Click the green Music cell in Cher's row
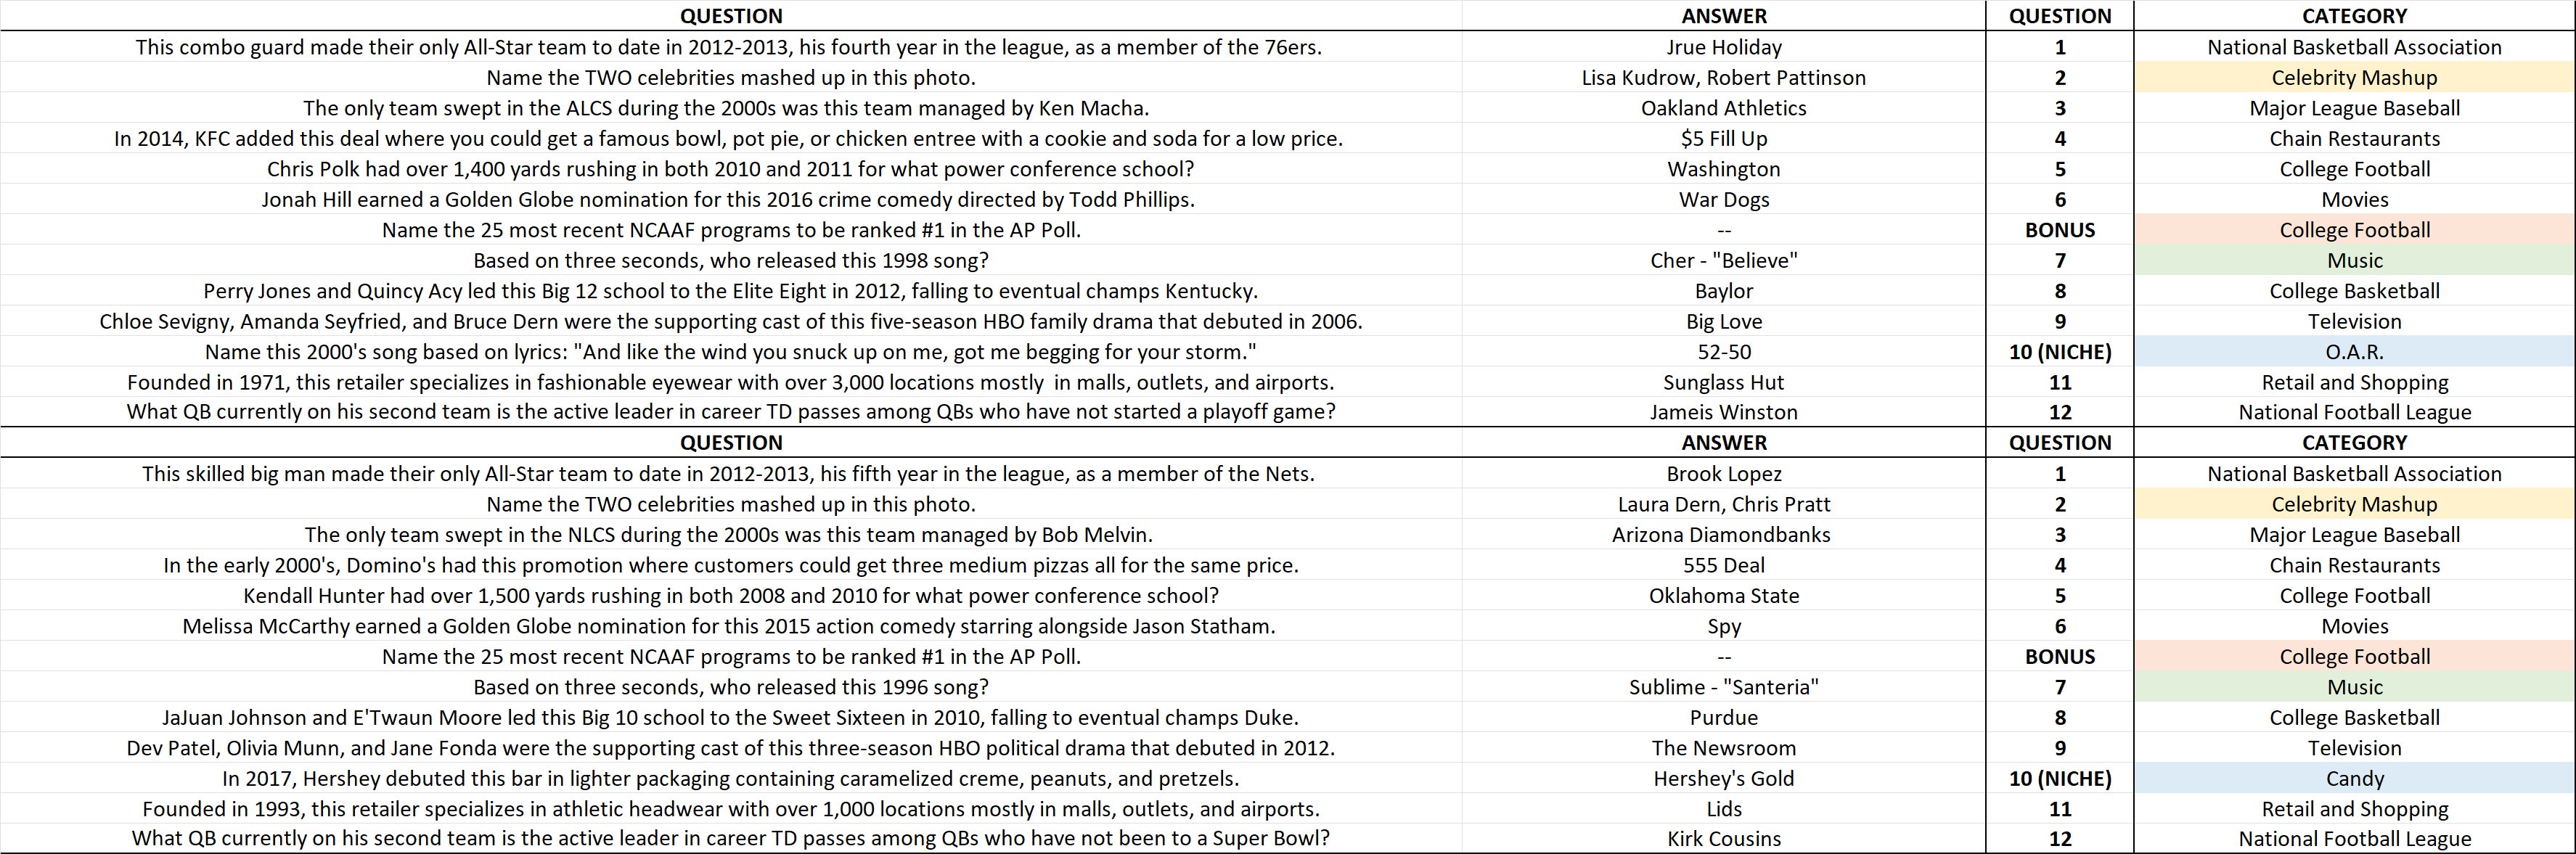The width and height of the screenshot is (2576, 854). pos(2354,261)
